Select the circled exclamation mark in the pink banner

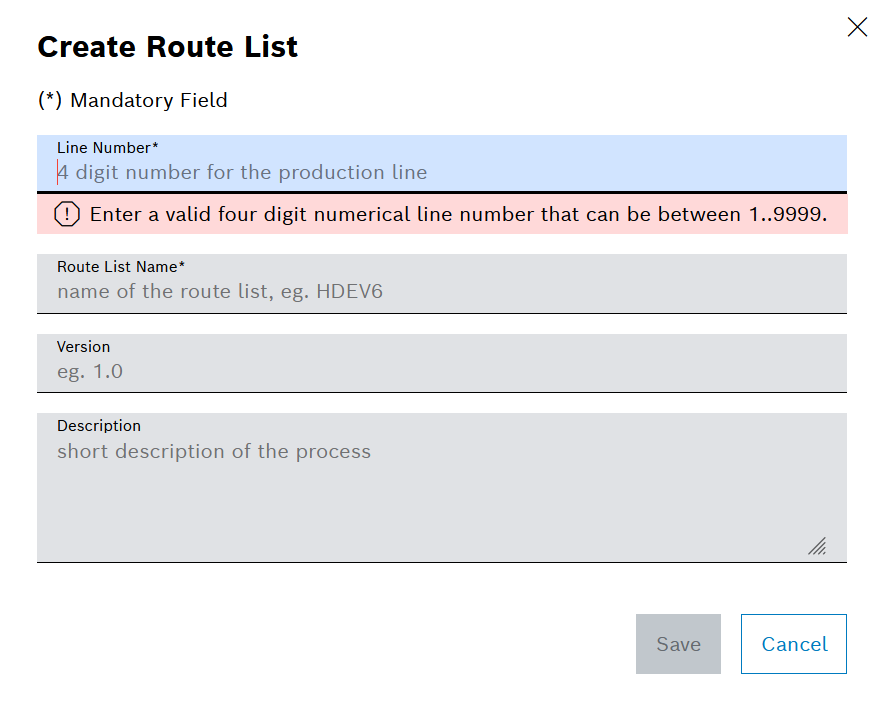[x=64, y=214]
